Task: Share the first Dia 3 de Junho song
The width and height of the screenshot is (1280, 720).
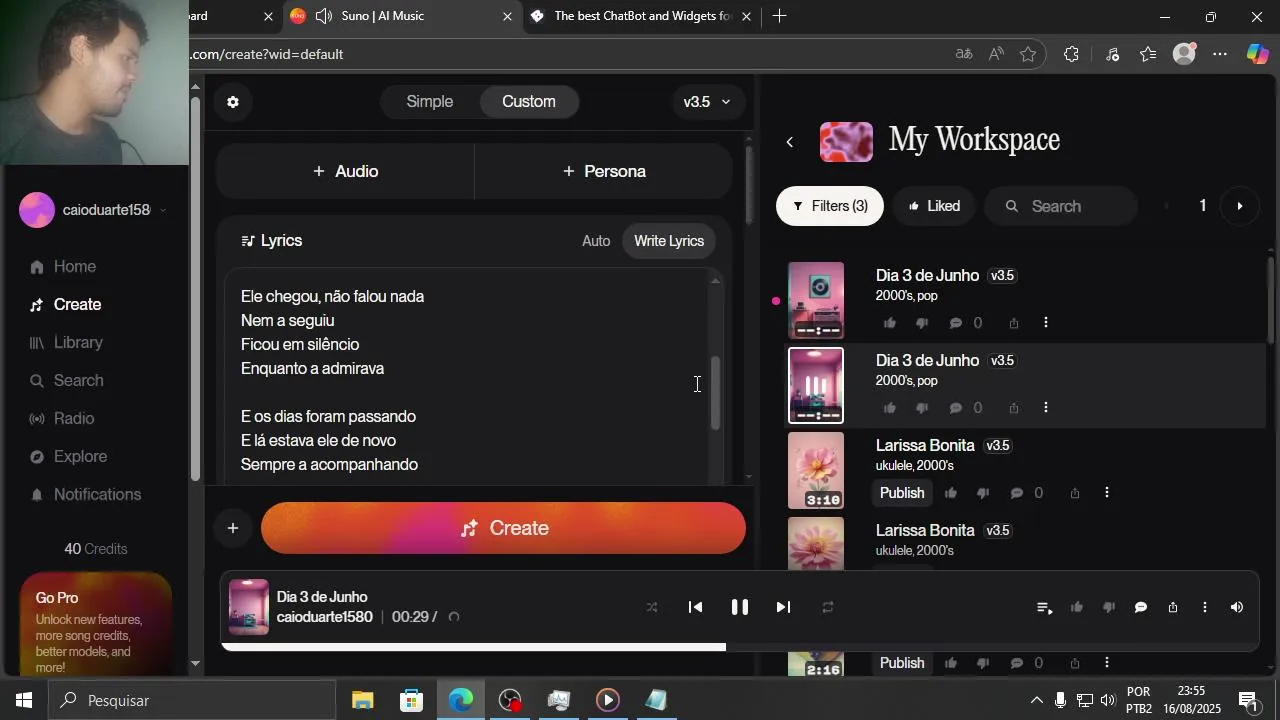Action: (1014, 323)
